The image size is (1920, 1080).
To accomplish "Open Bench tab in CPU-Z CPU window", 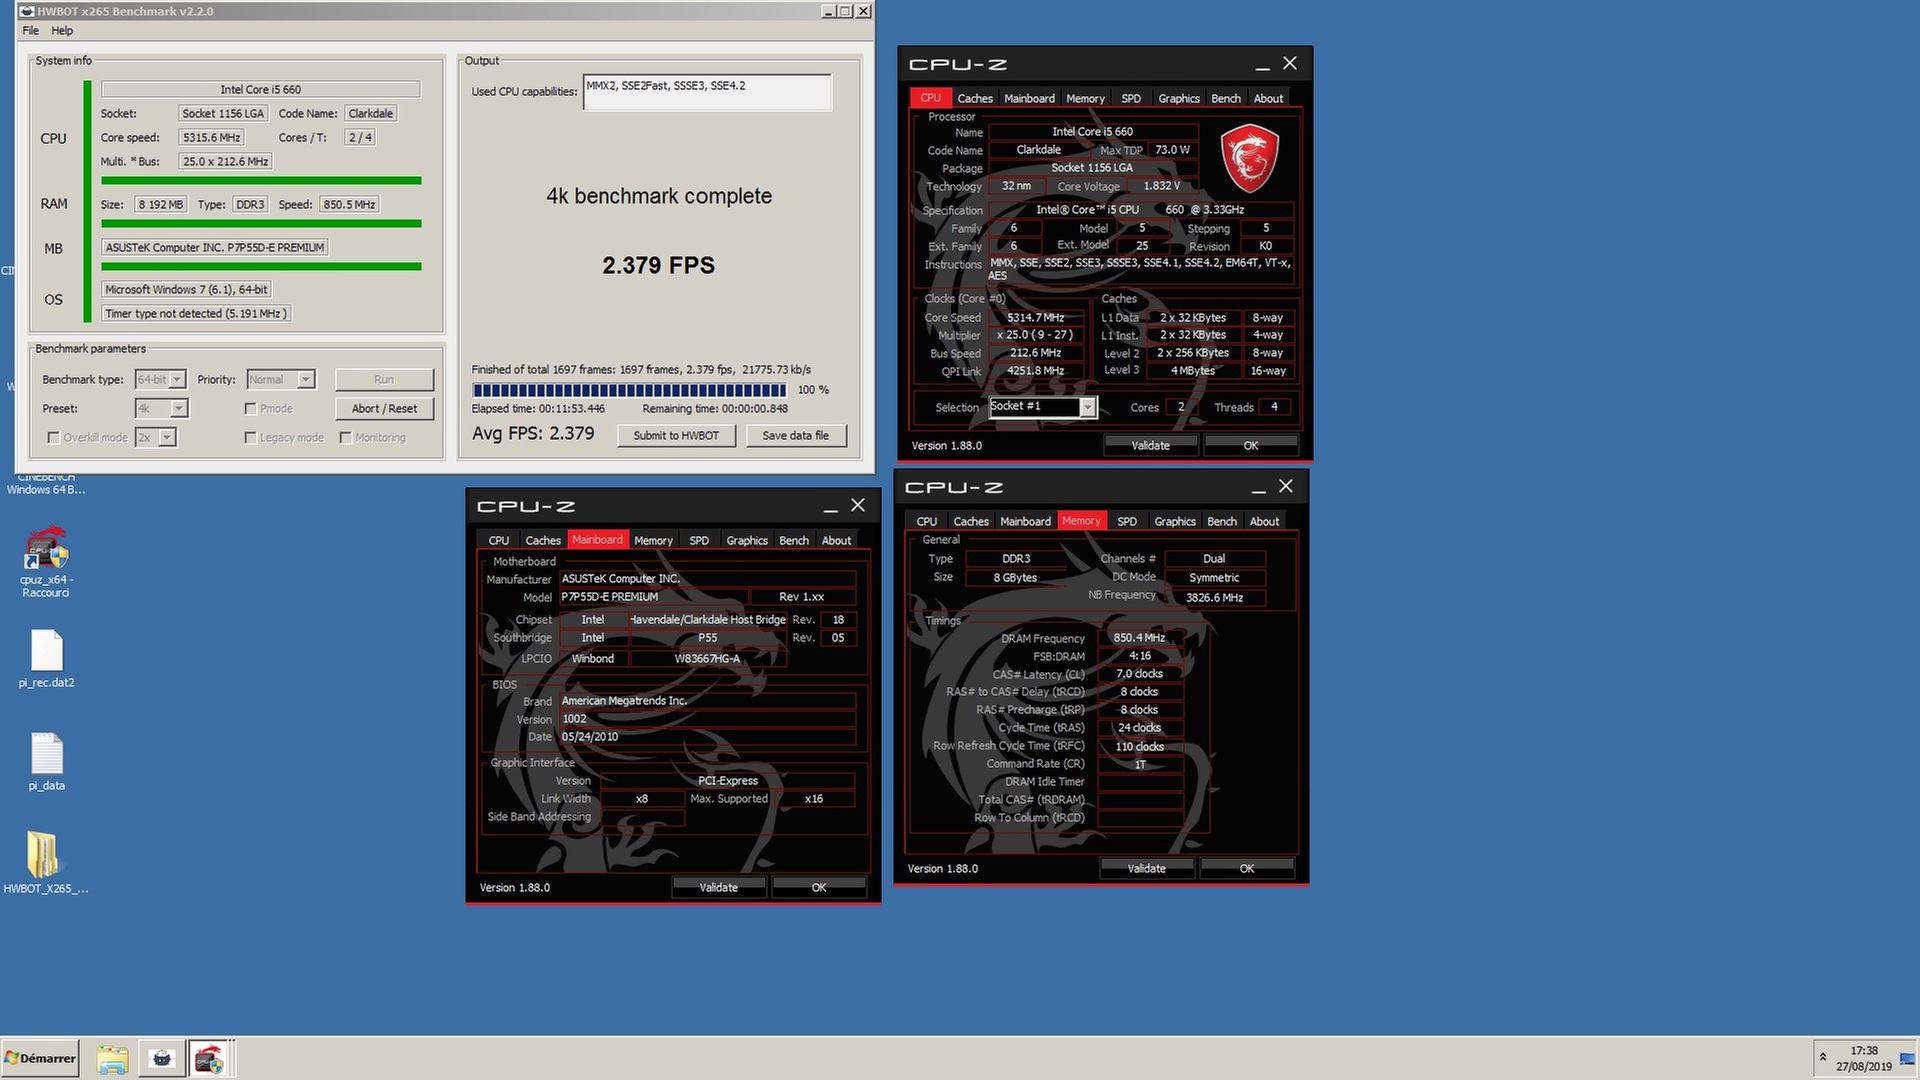I will tap(1225, 98).
